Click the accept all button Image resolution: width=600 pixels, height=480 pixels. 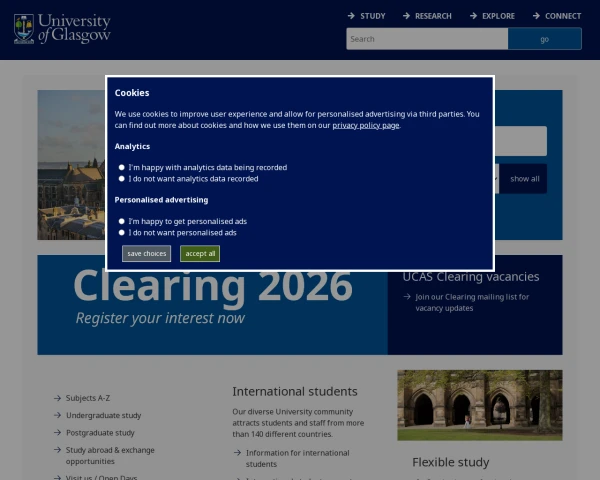point(200,253)
